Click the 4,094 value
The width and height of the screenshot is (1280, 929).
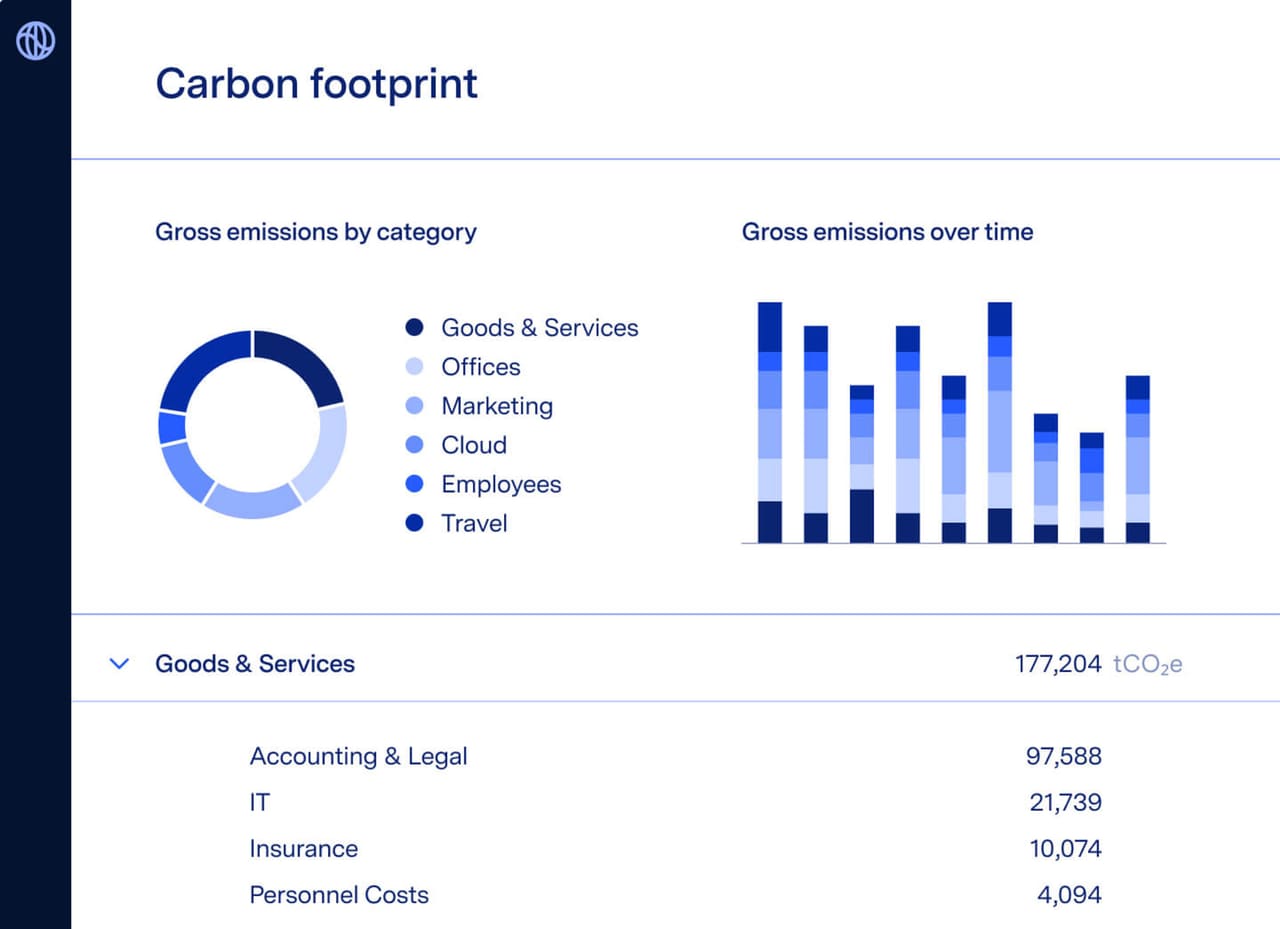click(x=1070, y=894)
